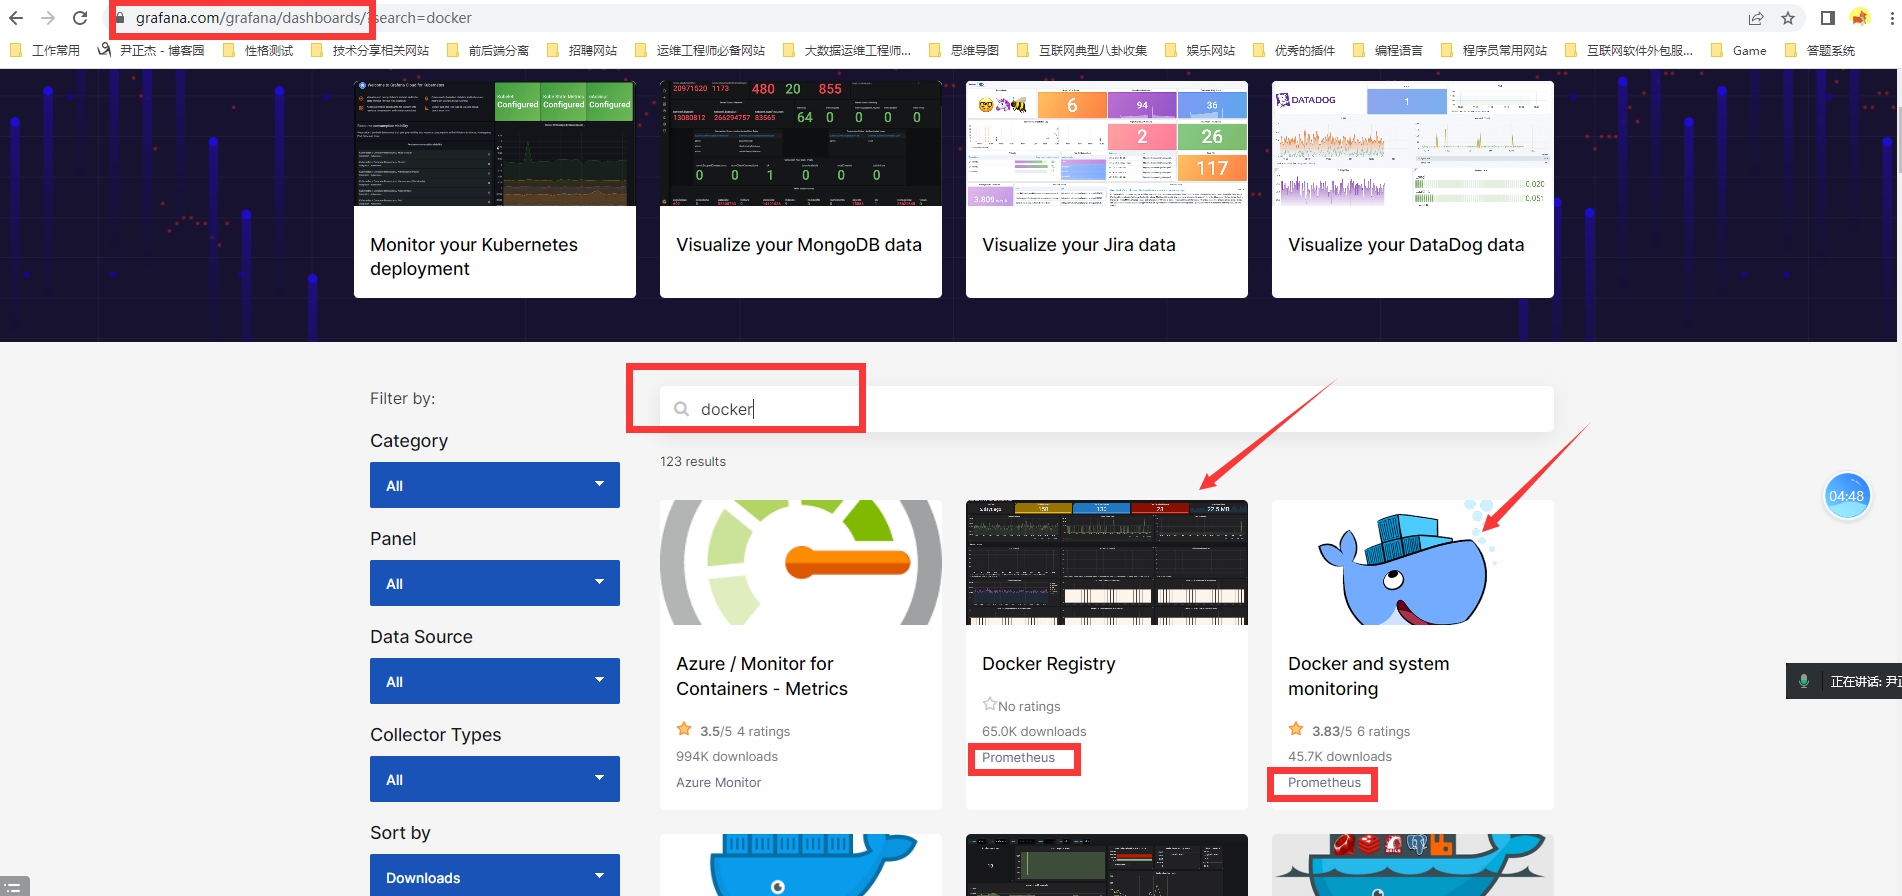Open the Game bookmark folder
The height and width of the screenshot is (896, 1902).
pos(1739,50)
